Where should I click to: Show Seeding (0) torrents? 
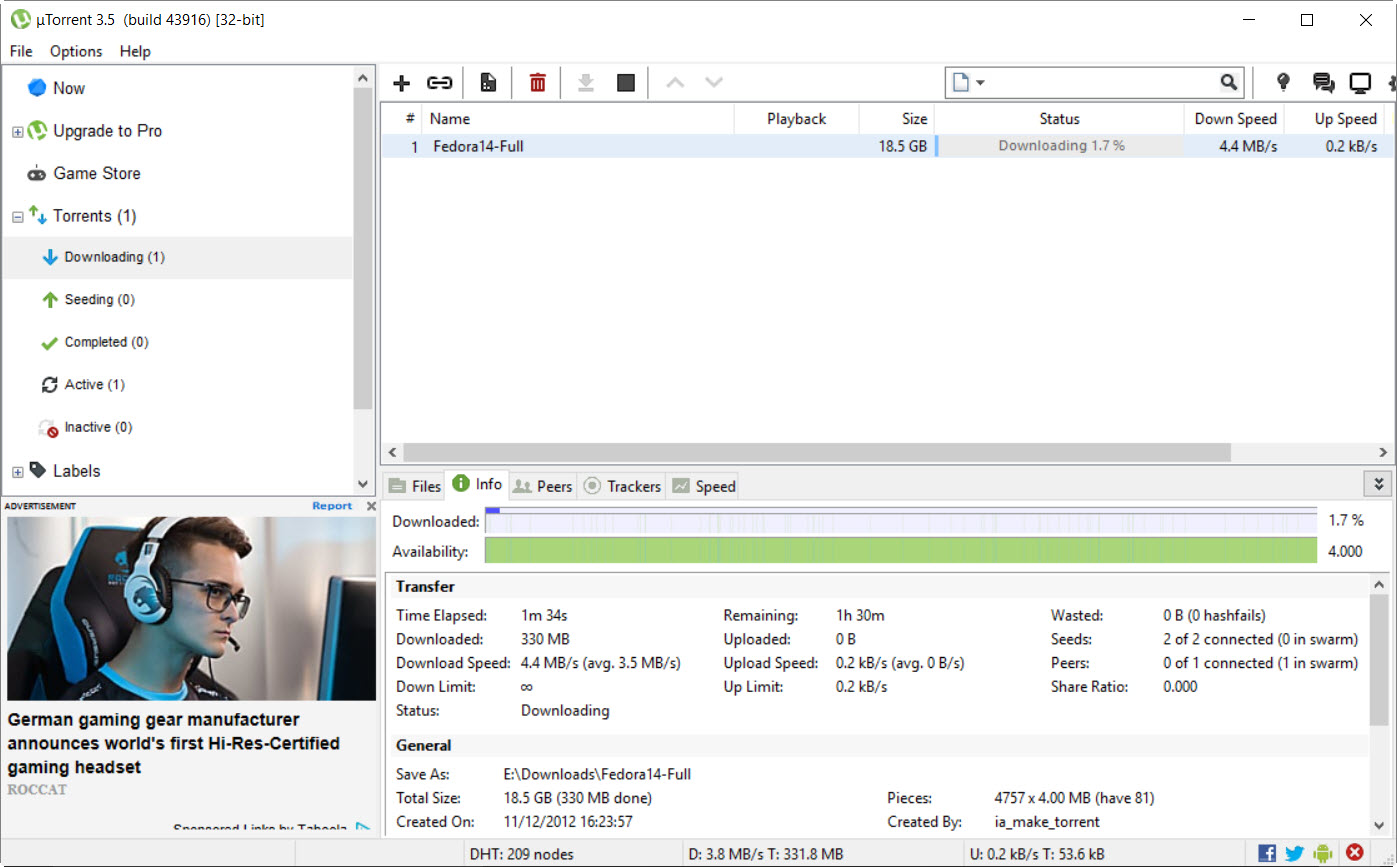pyautogui.click(x=99, y=300)
